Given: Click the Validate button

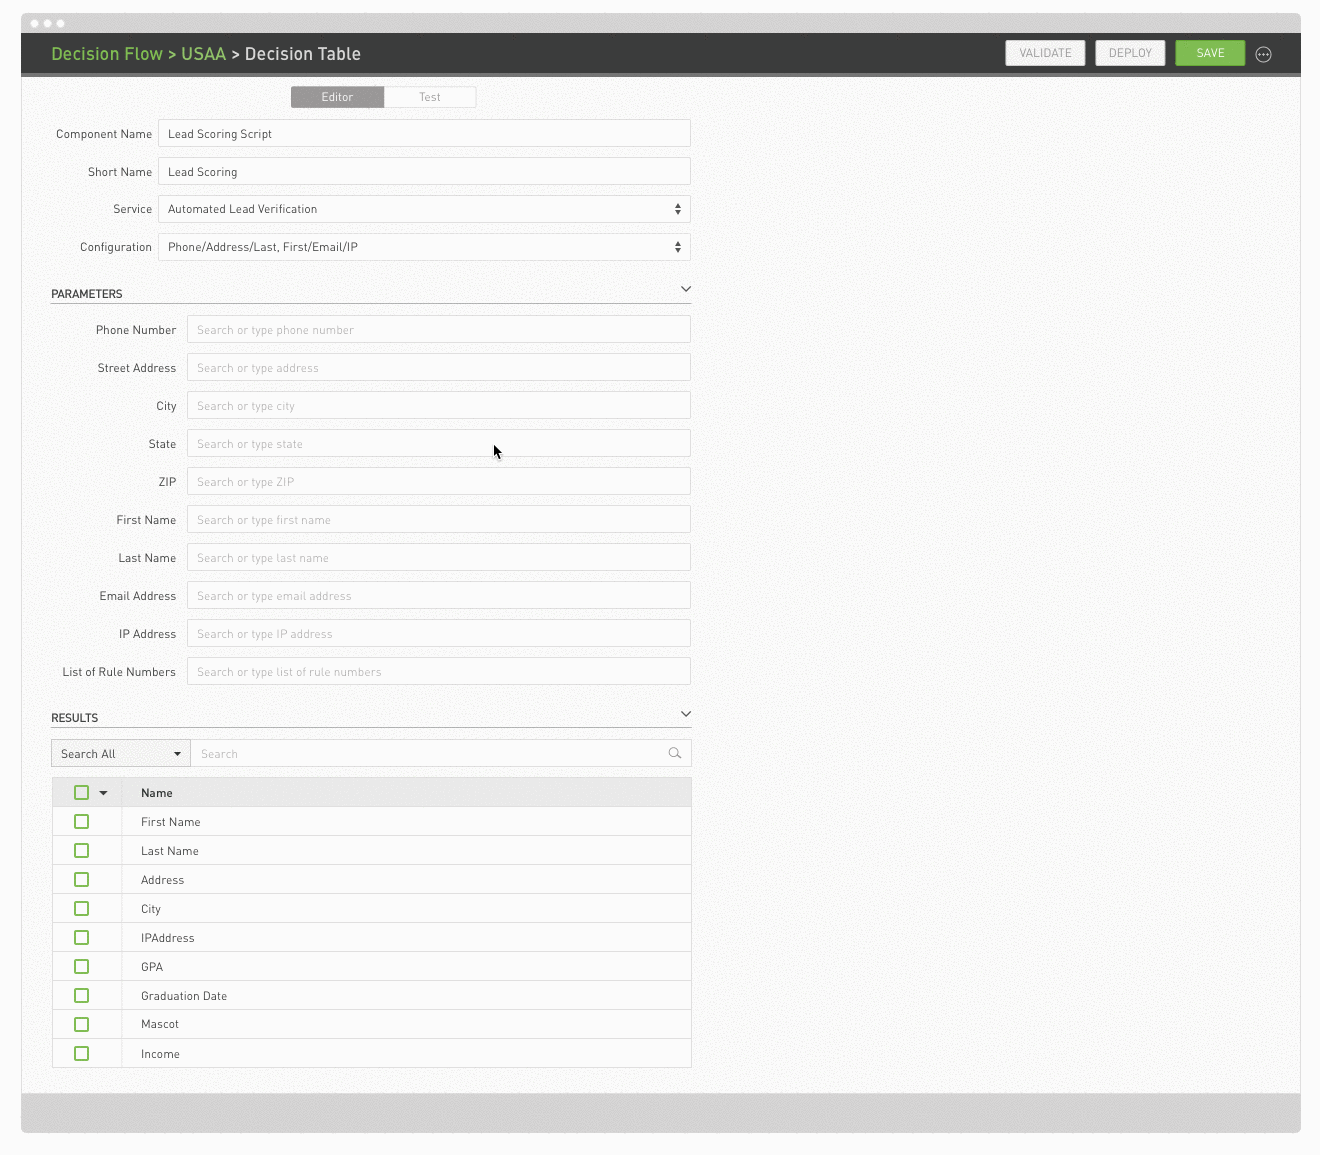Looking at the screenshot, I should click(x=1045, y=53).
